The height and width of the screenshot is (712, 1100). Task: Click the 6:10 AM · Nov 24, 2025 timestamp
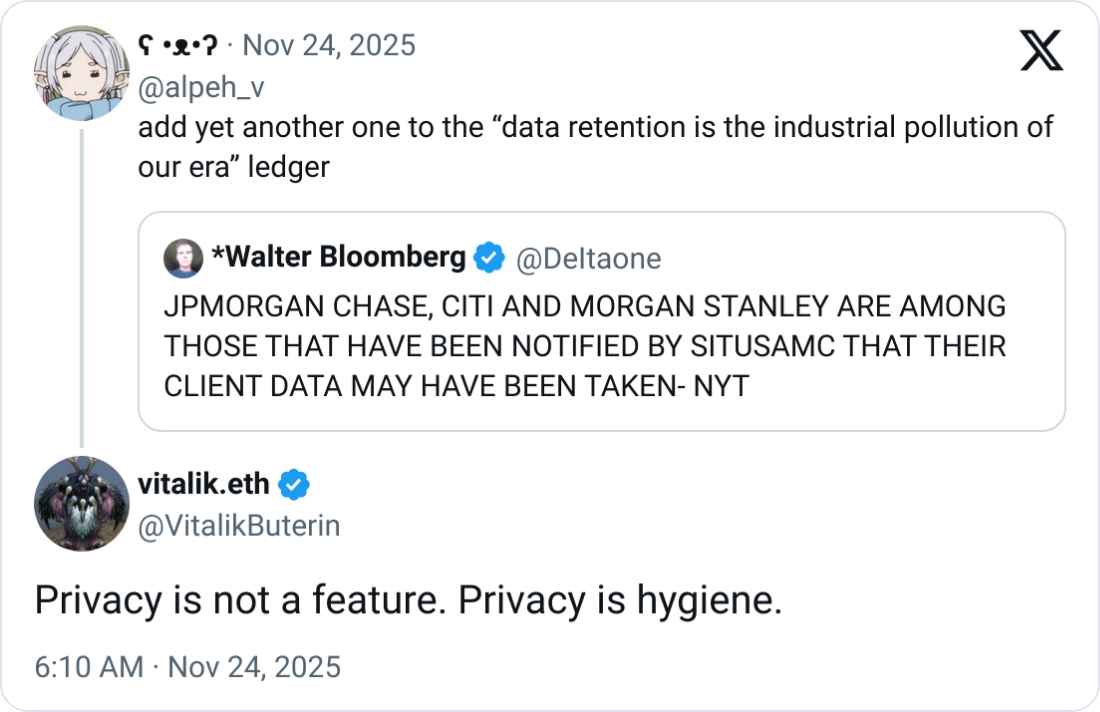pos(188,666)
